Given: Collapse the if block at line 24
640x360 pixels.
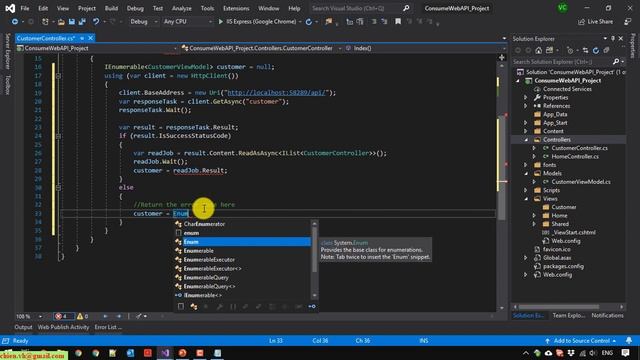Looking at the screenshot, I should 58,136.
